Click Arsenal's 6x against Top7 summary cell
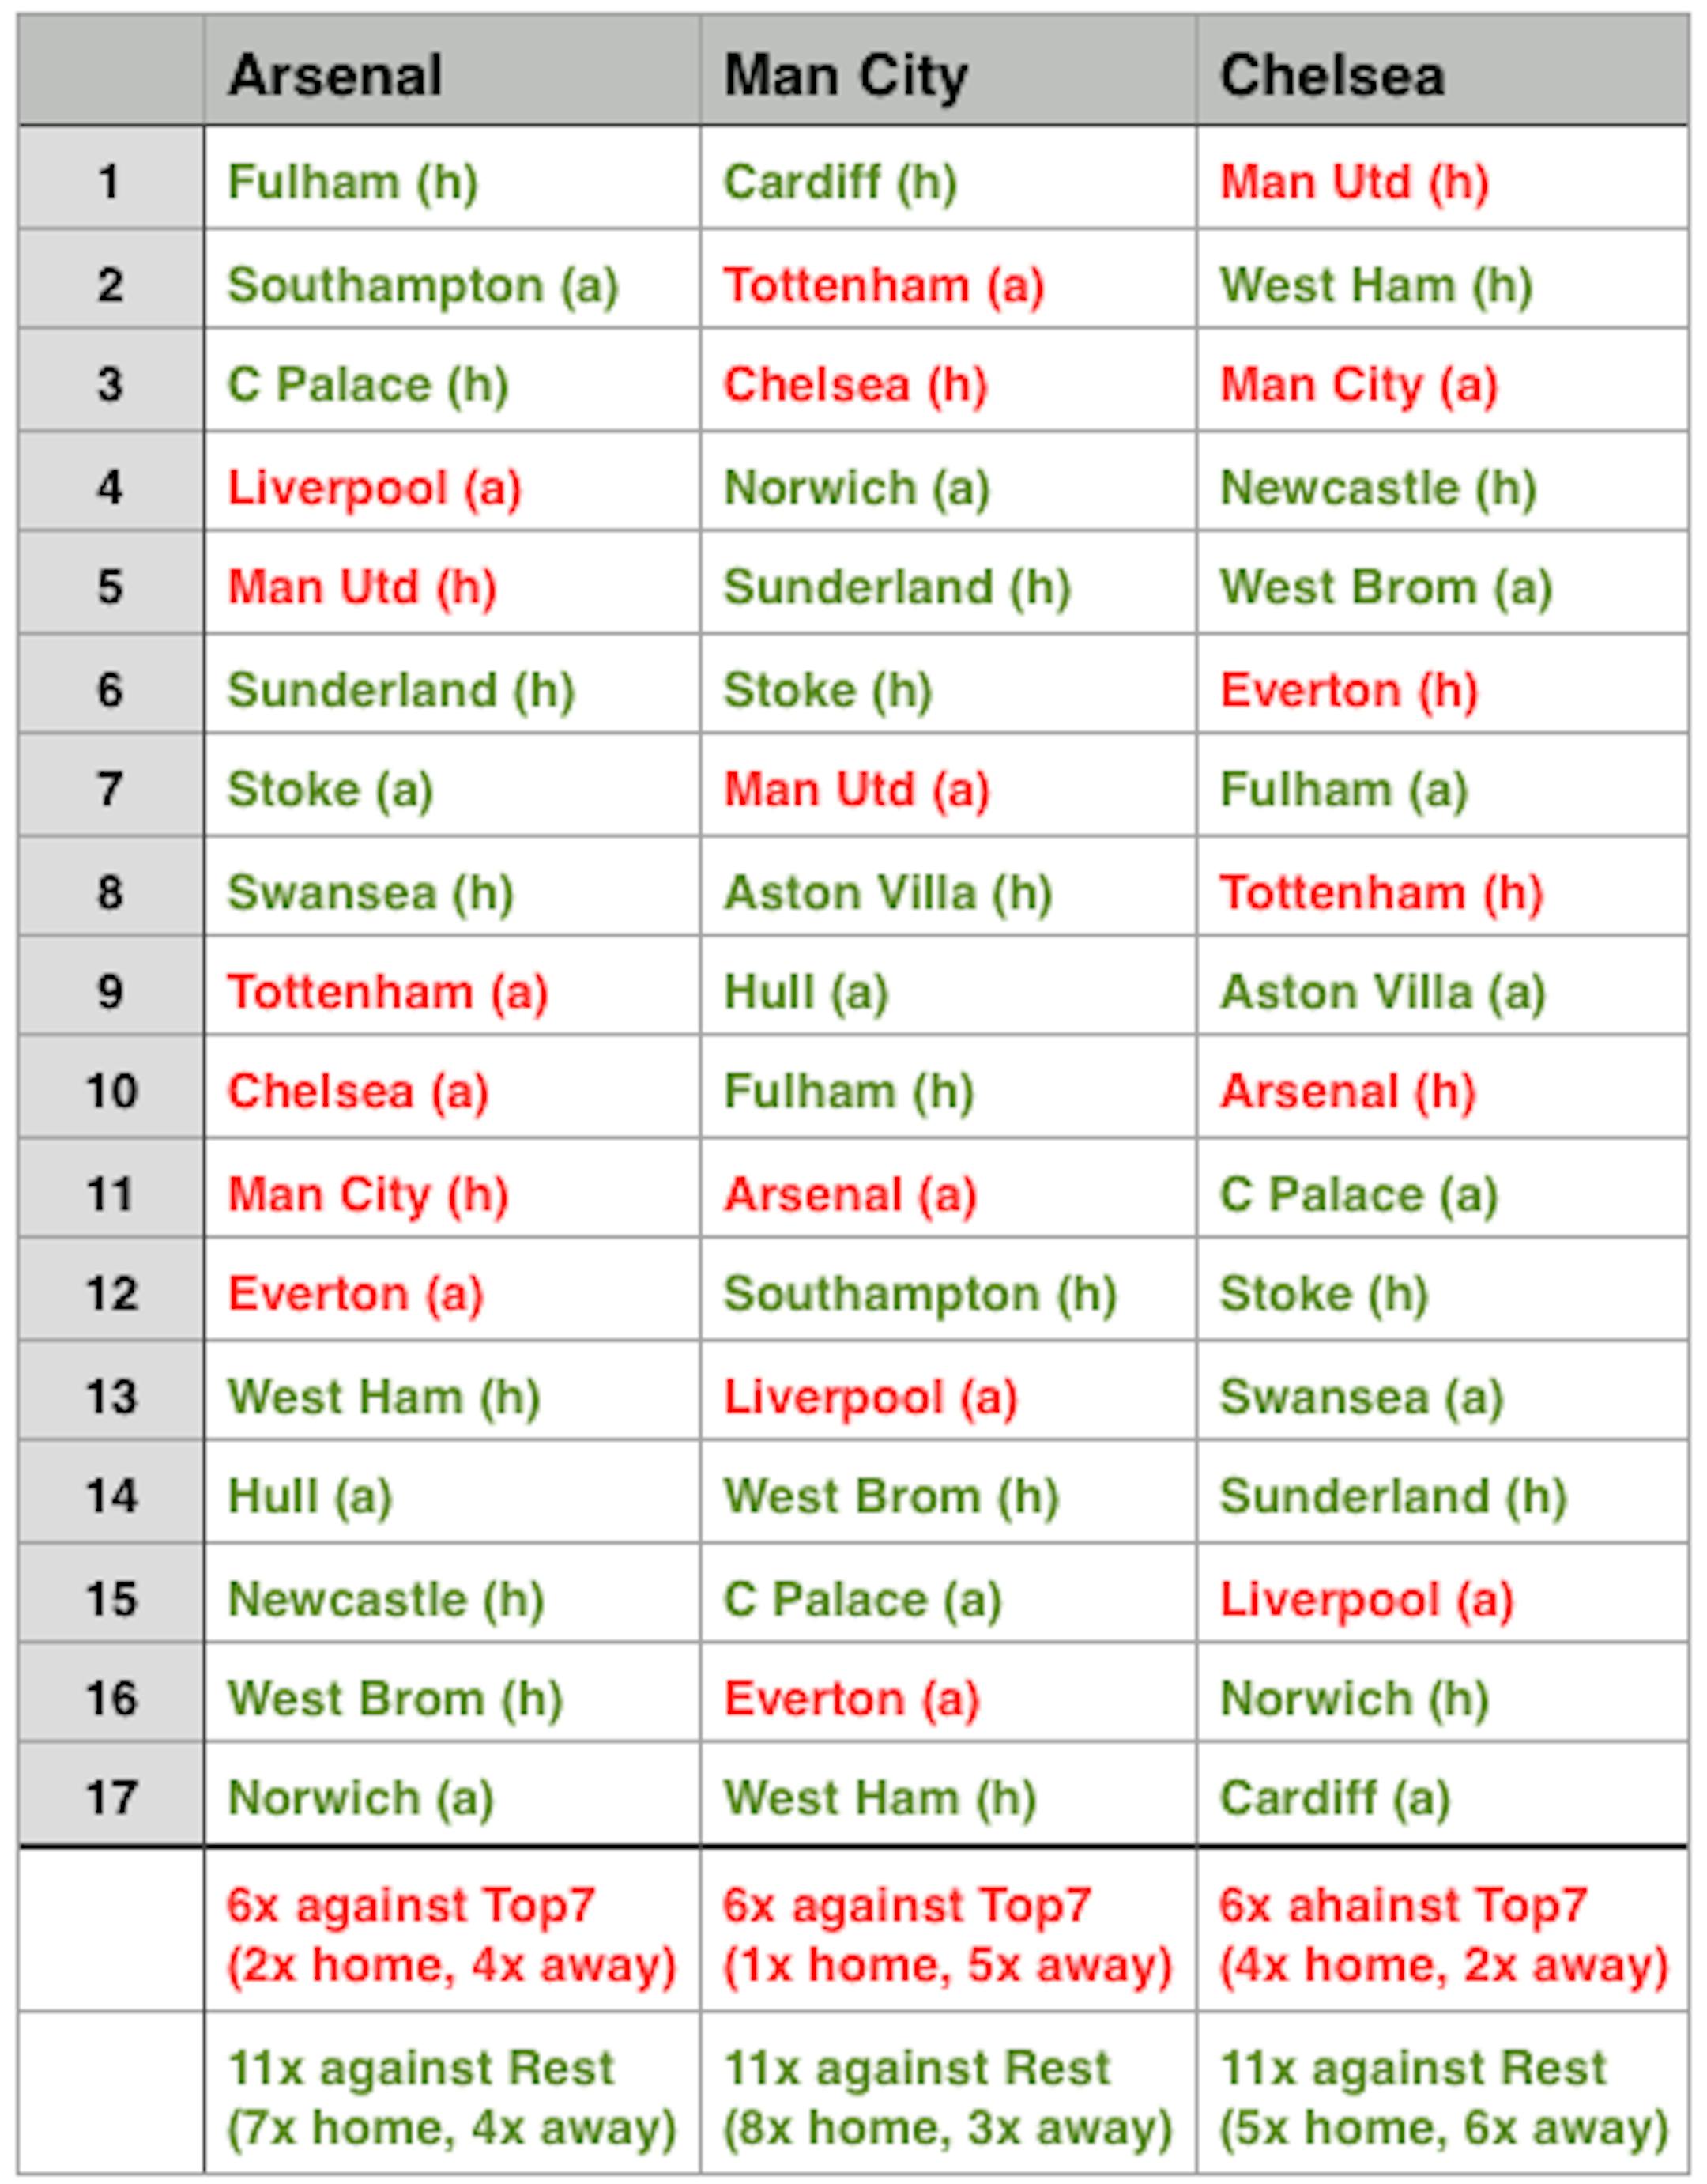 [x=451, y=1935]
